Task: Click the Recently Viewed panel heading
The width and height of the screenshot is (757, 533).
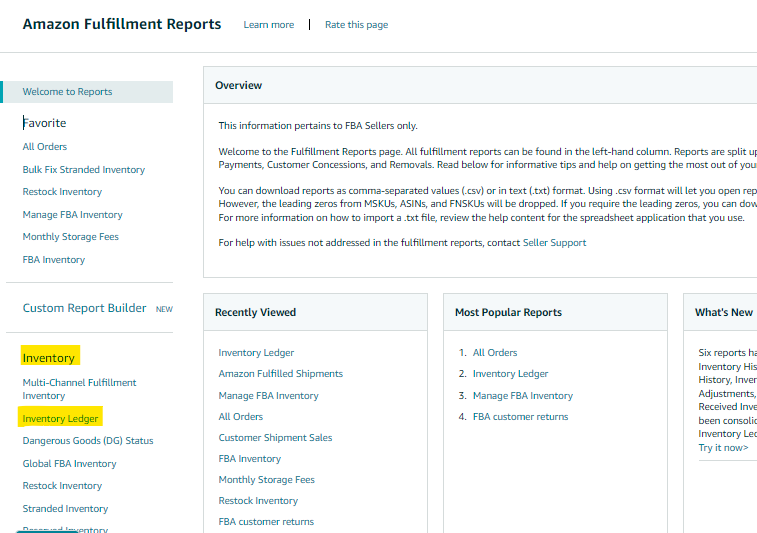Action: (255, 312)
